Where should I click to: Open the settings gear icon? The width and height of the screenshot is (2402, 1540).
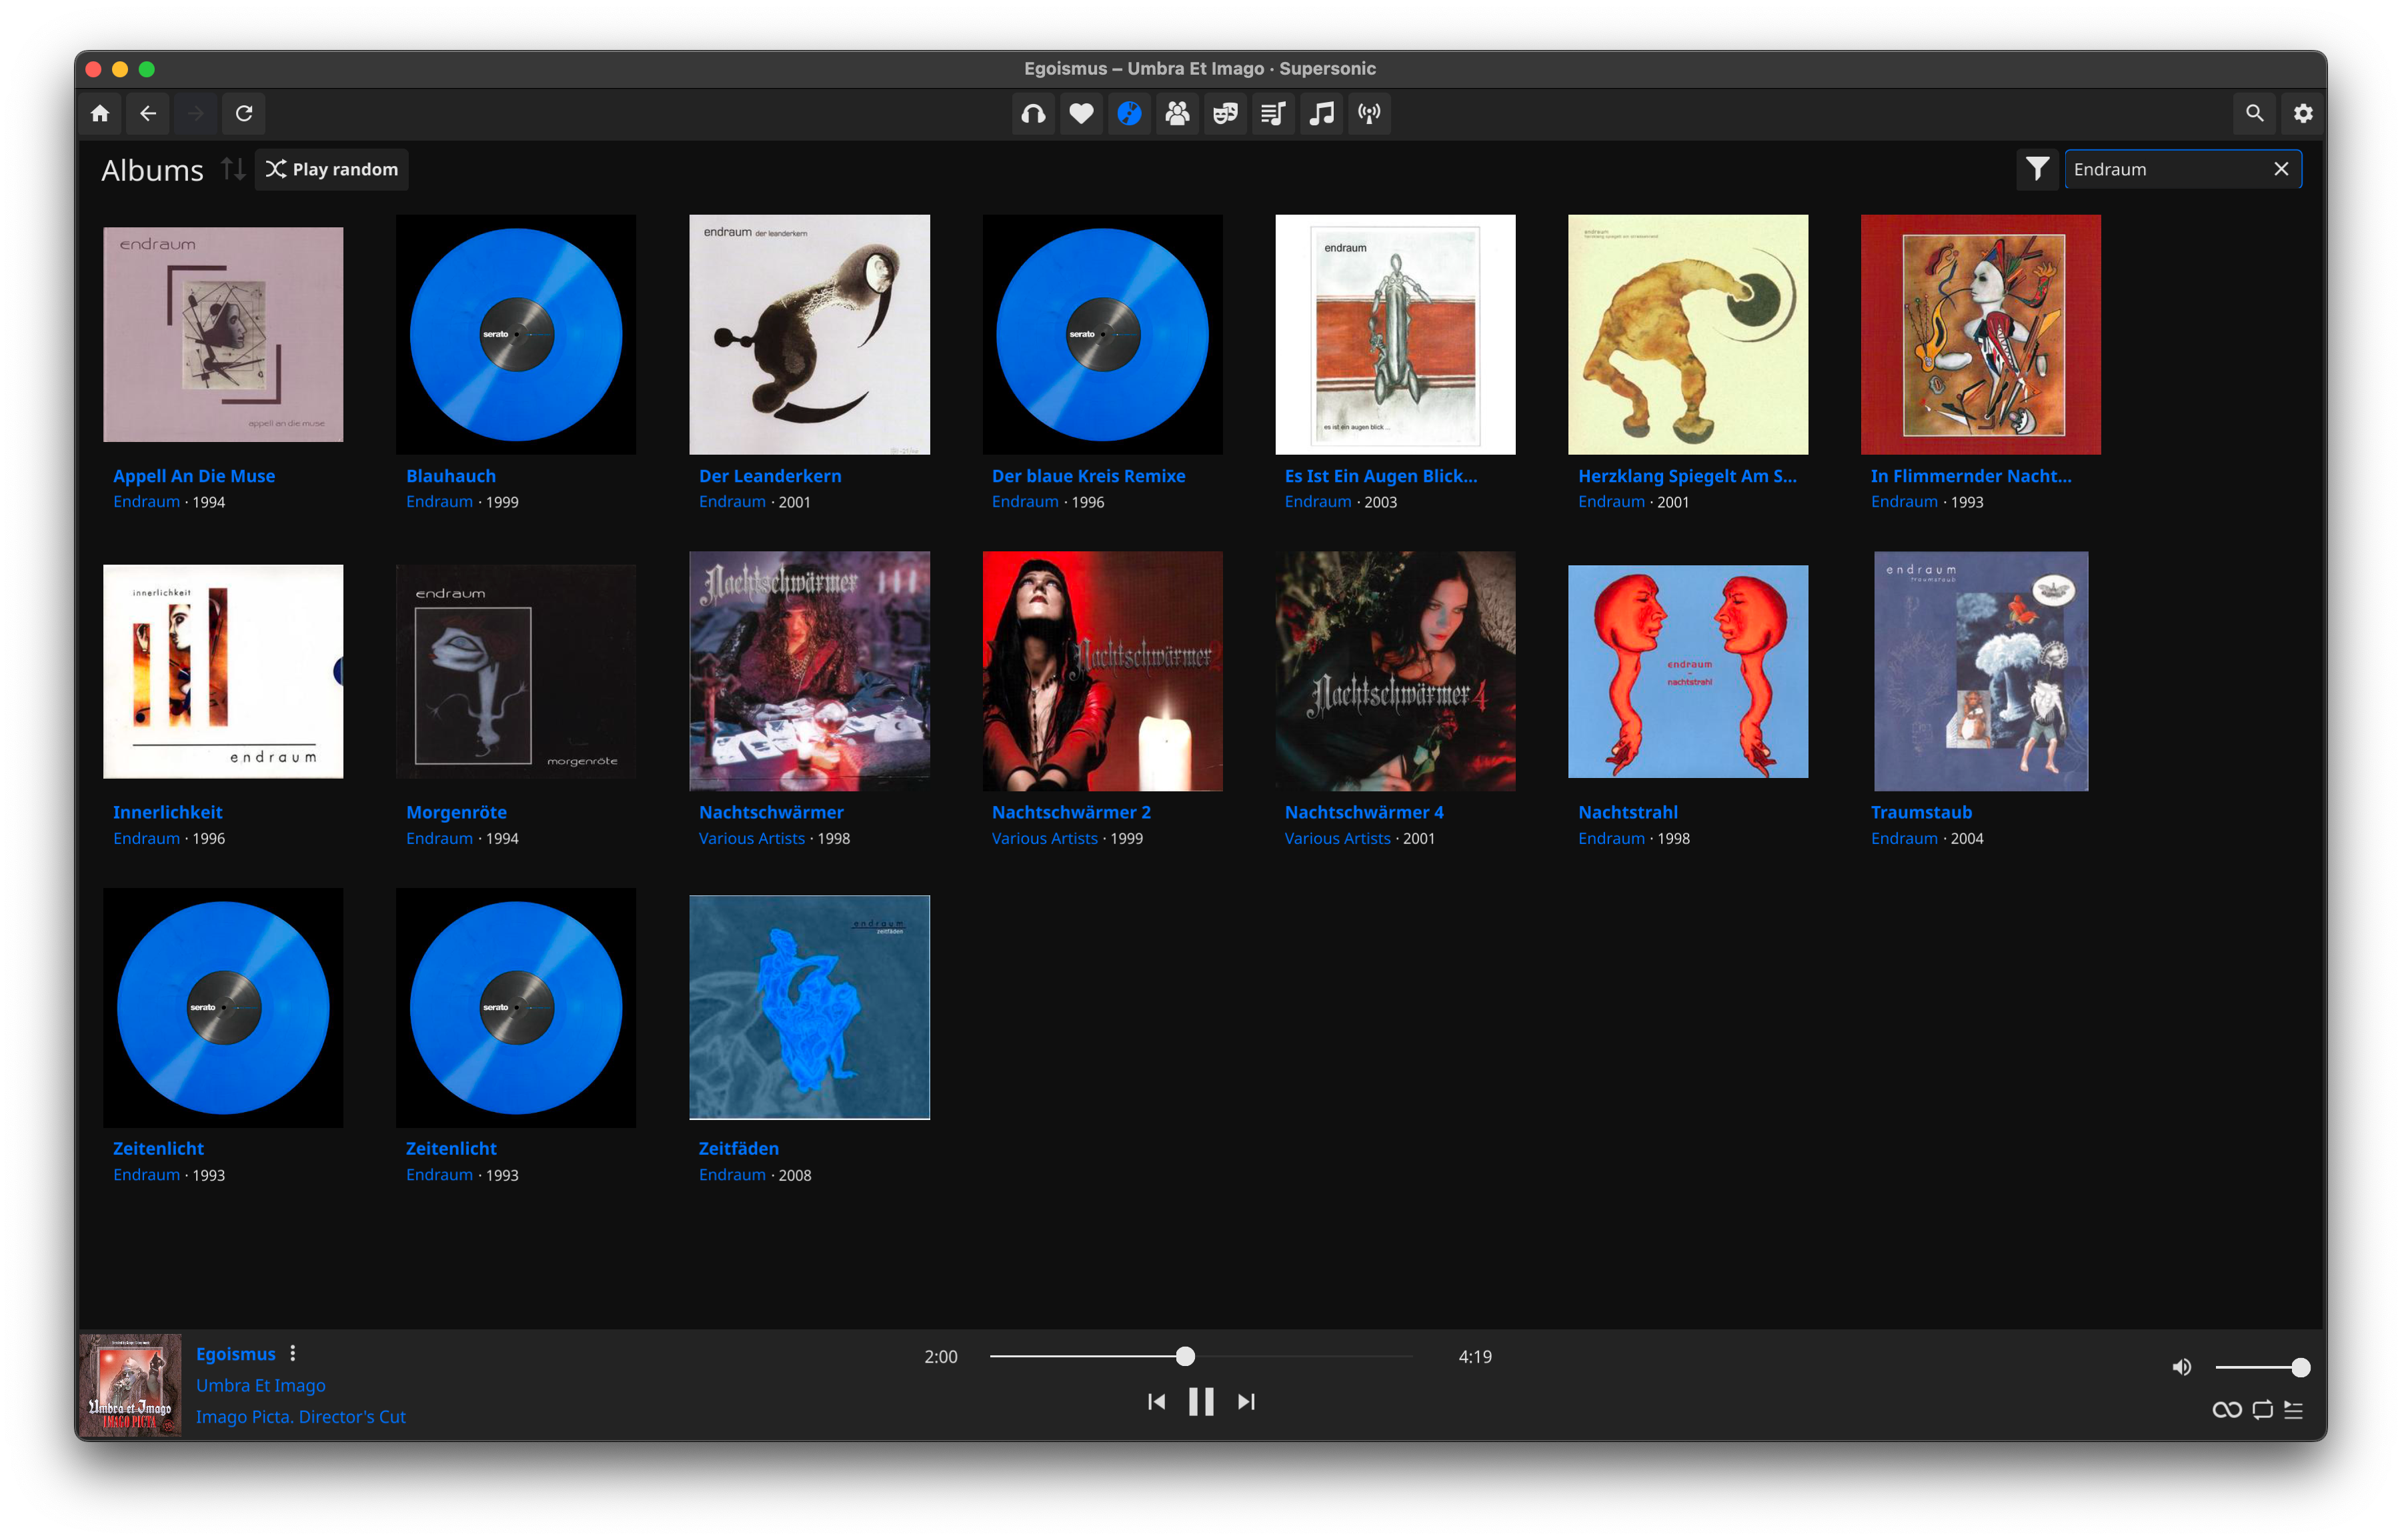pos(2303,114)
